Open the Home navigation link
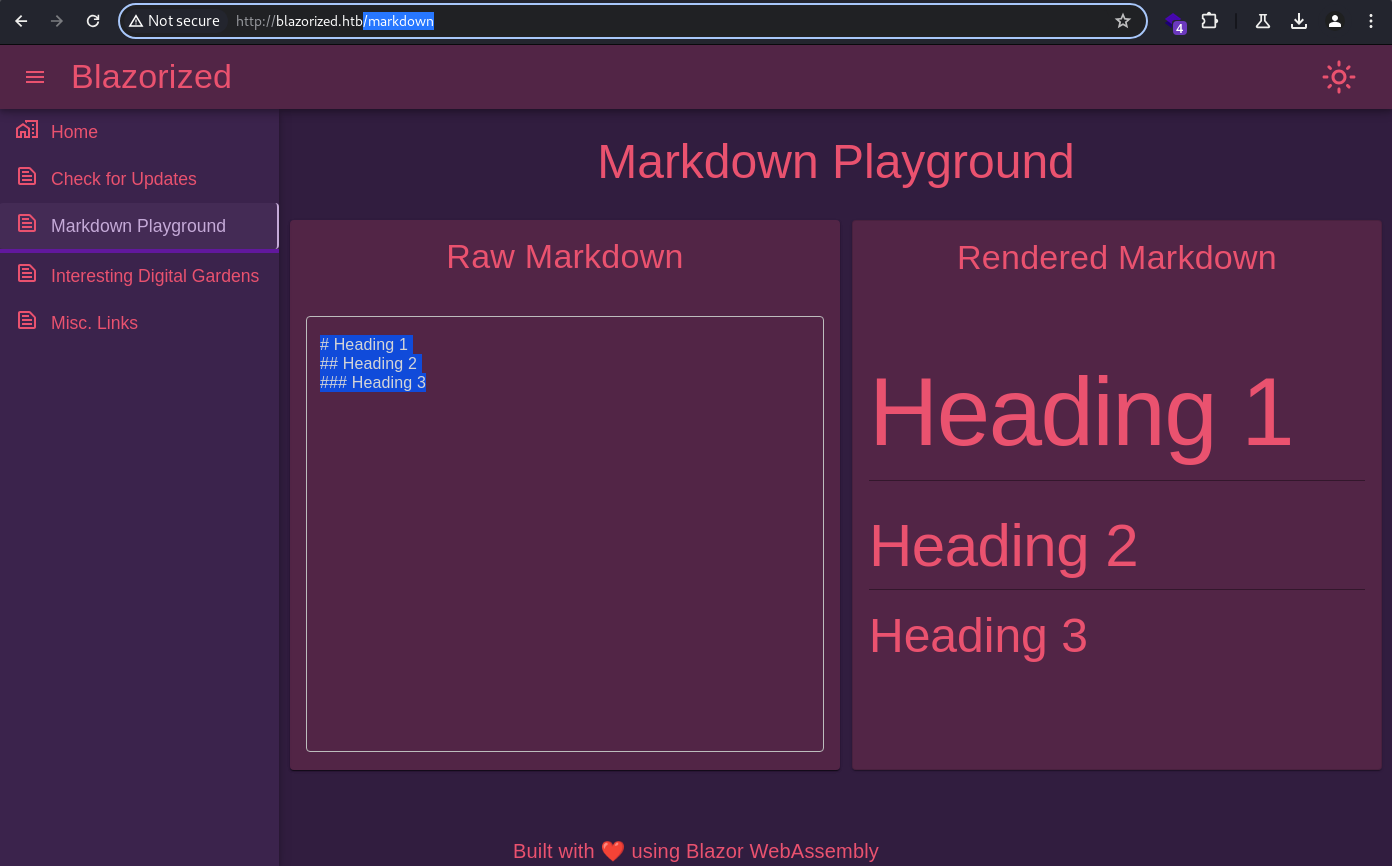 [x=139, y=132]
